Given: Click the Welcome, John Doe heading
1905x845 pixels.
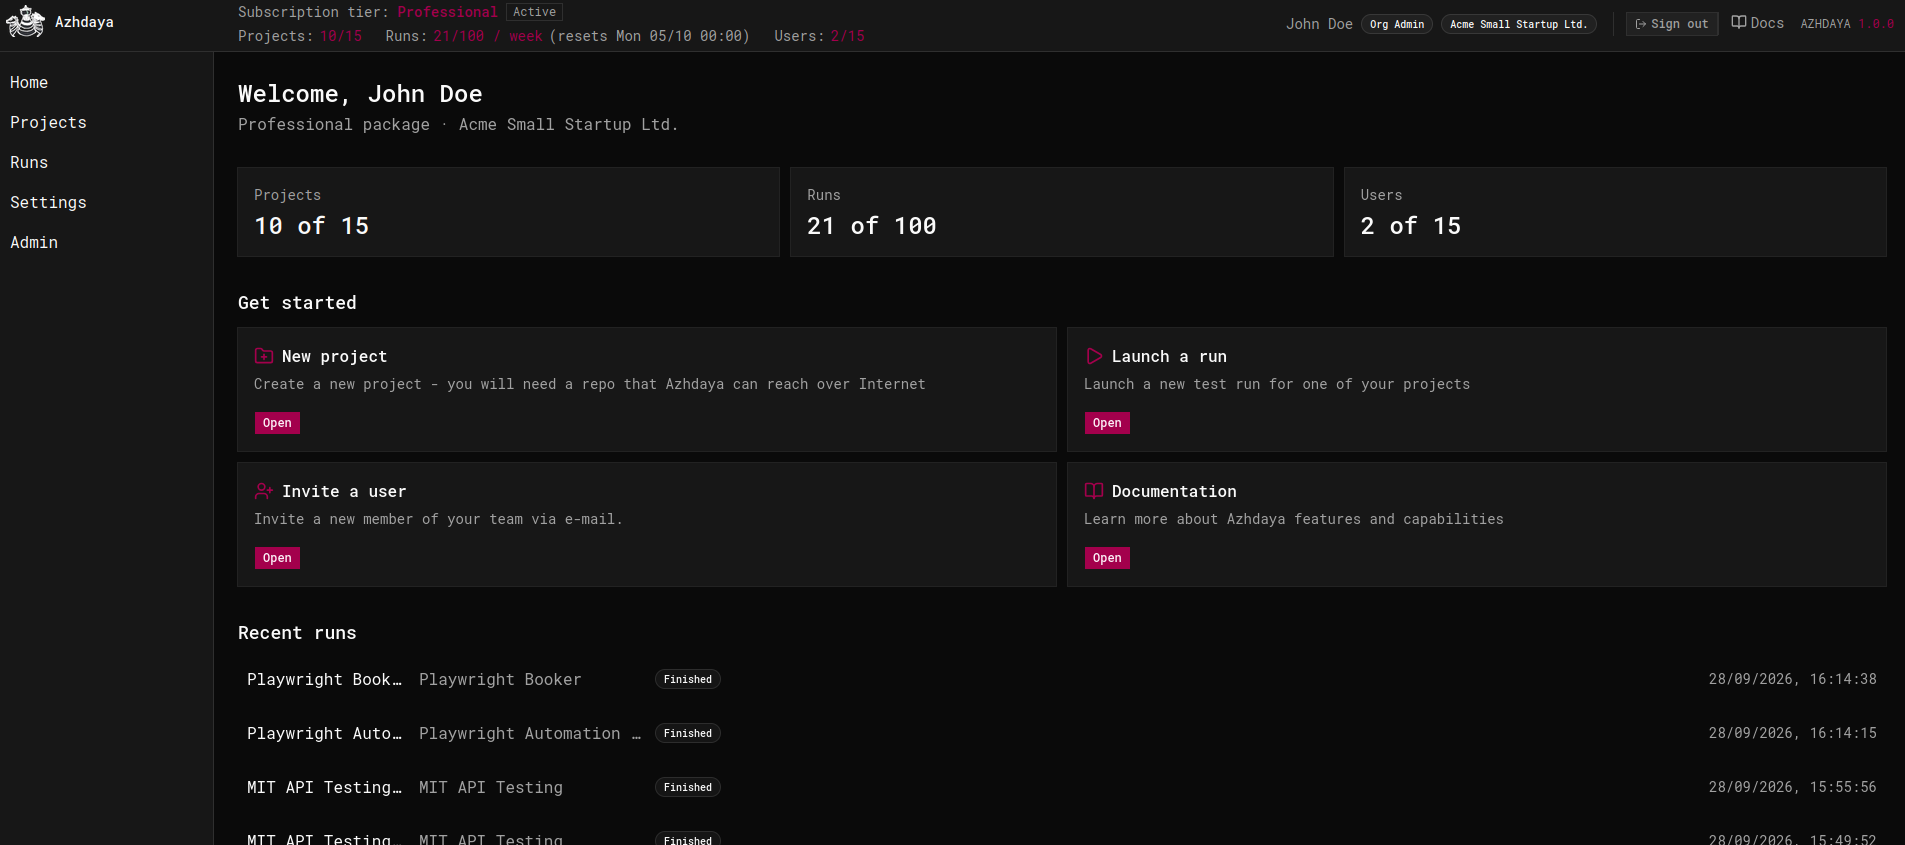Looking at the screenshot, I should [x=360, y=94].
